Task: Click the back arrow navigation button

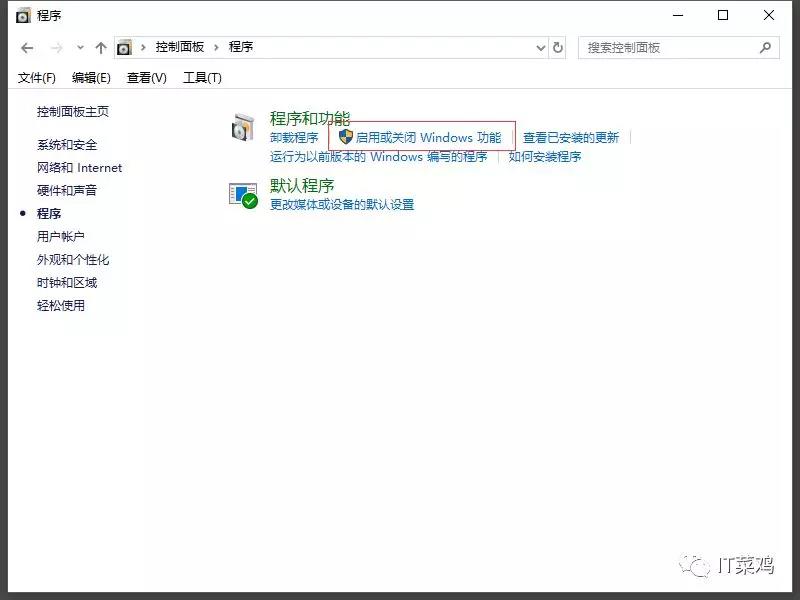Action: [27, 48]
